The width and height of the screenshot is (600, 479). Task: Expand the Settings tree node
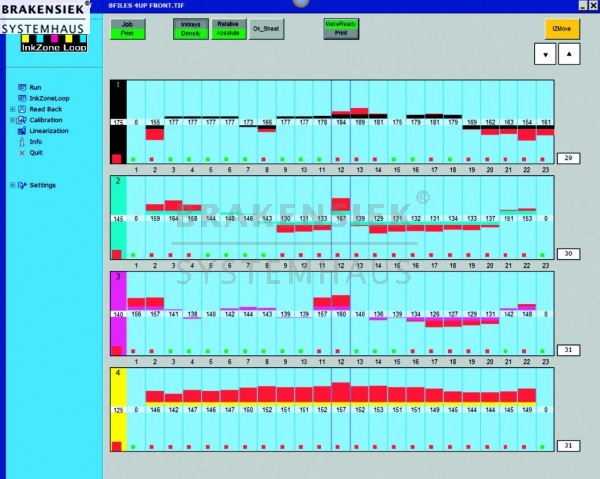[13, 185]
